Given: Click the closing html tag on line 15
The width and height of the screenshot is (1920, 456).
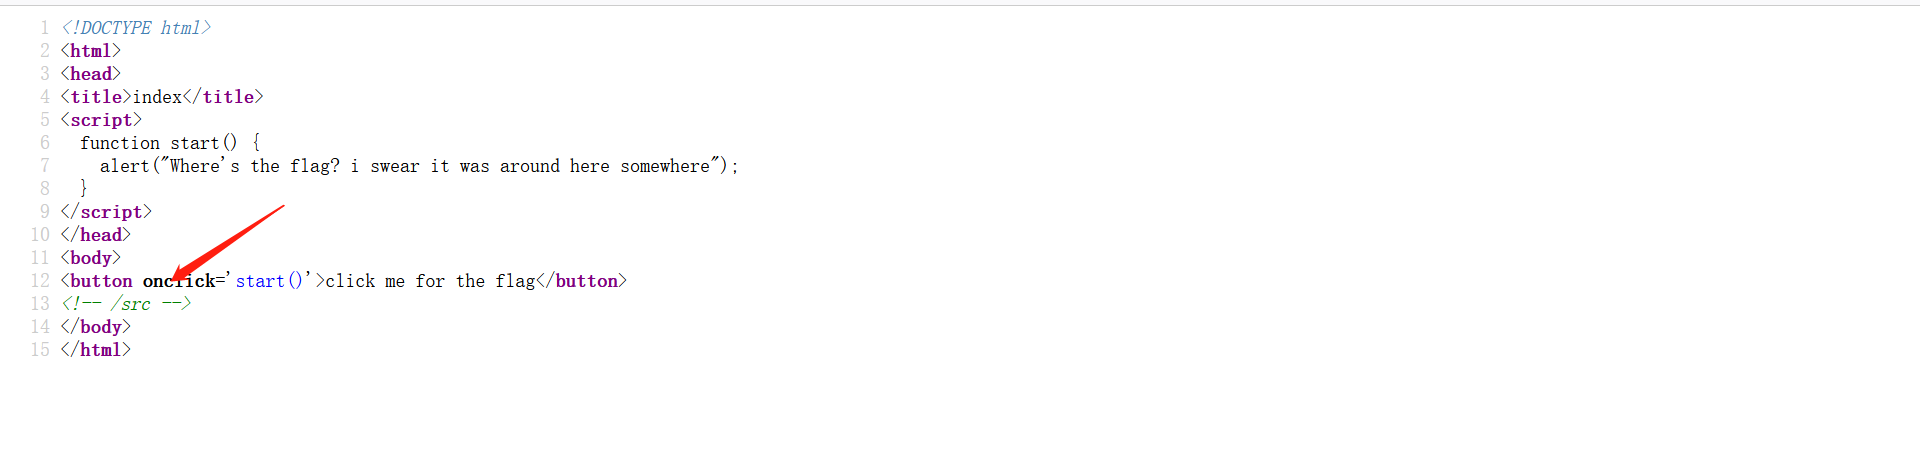Looking at the screenshot, I should (x=95, y=350).
